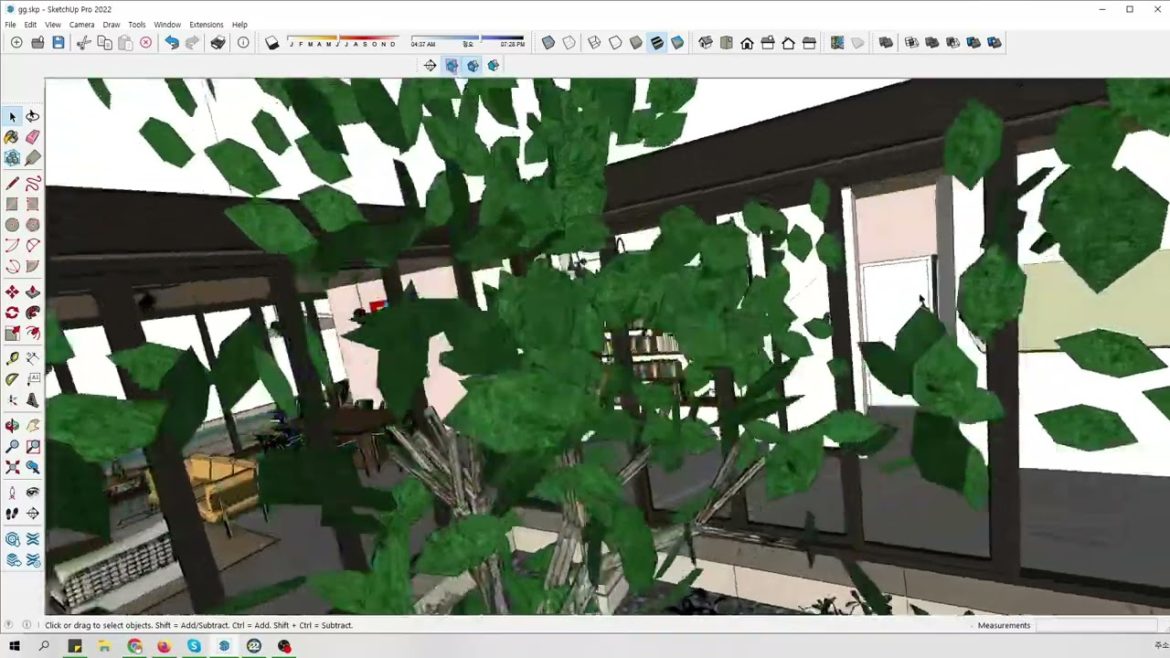The image size is (1170, 658).
Task: Toggle section plane display icon above viewport
Action: (x=451, y=65)
